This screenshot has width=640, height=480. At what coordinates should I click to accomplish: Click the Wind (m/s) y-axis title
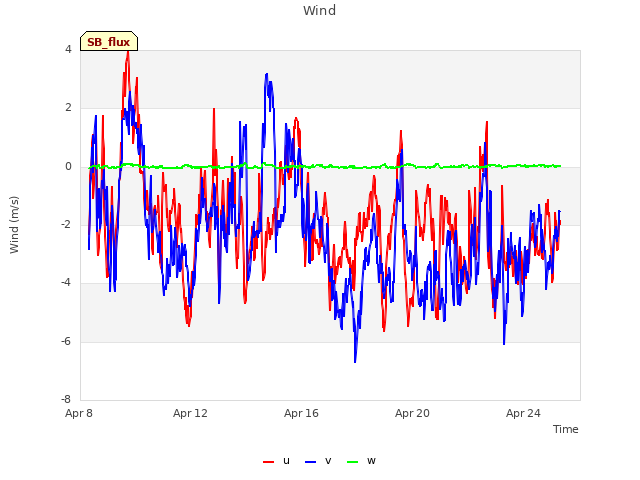click(14, 225)
